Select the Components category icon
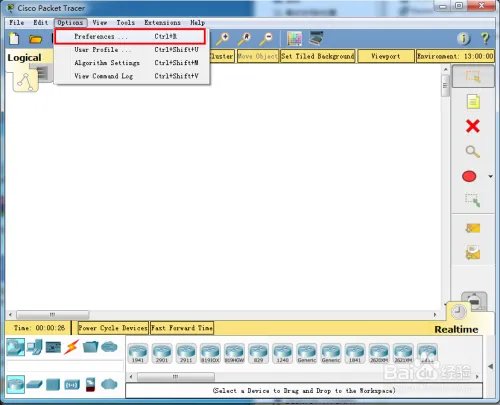 53,347
